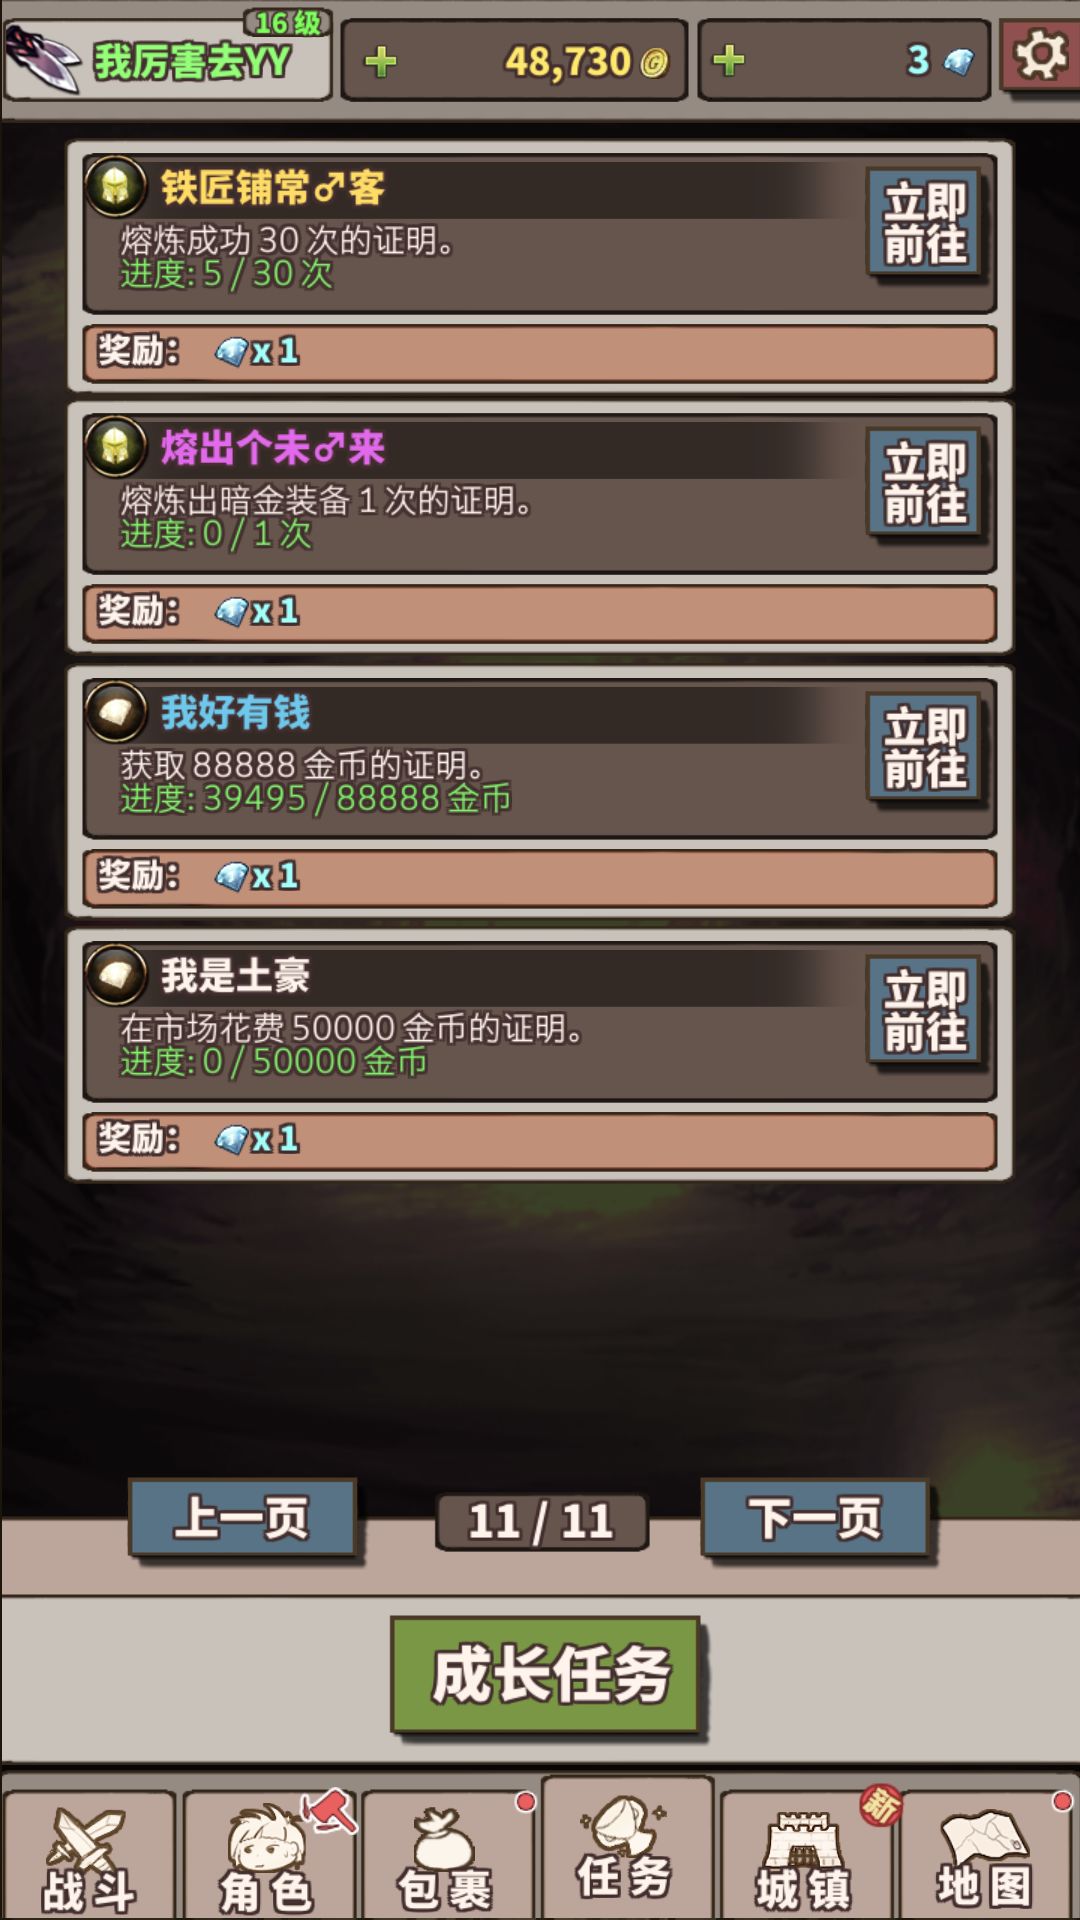
Task: Open the 战斗 battle tab with crossed swords
Action: coord(89,1855)
